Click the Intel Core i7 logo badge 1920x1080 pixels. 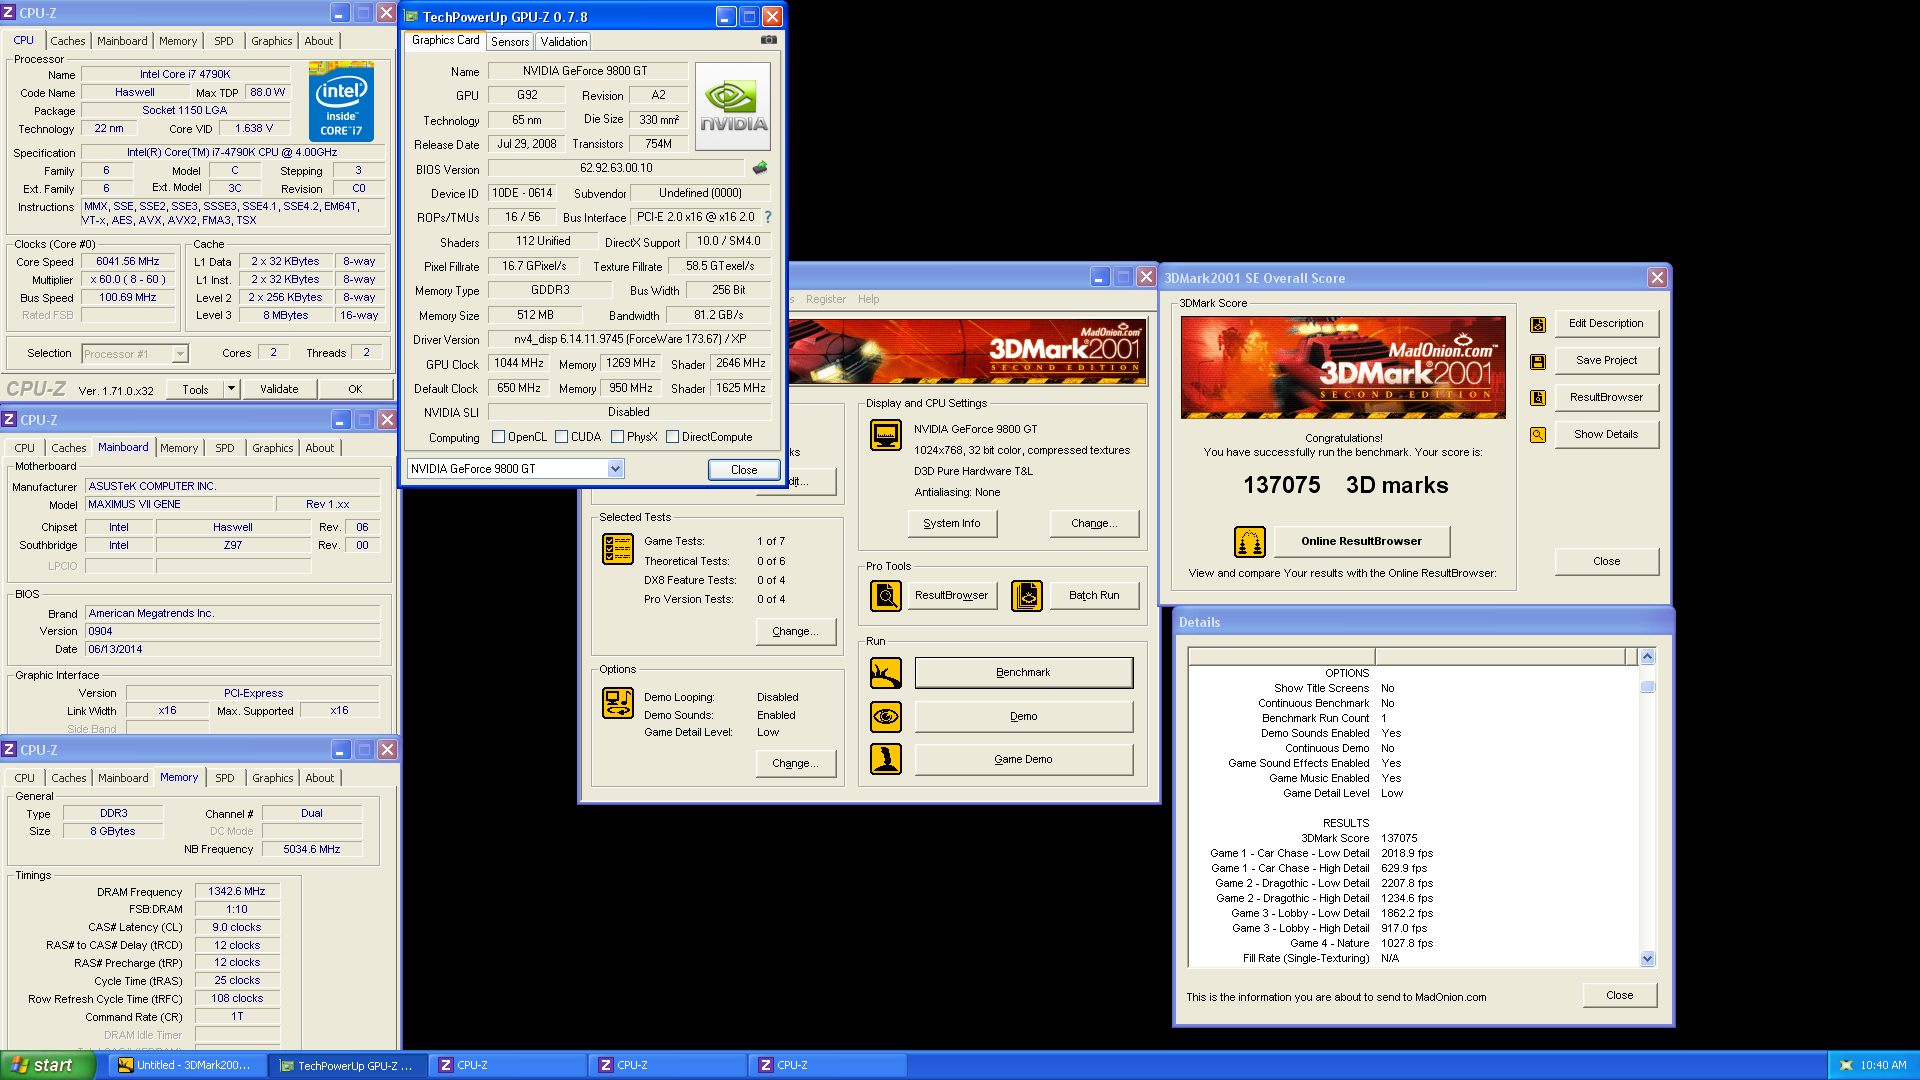pos(341,102)
